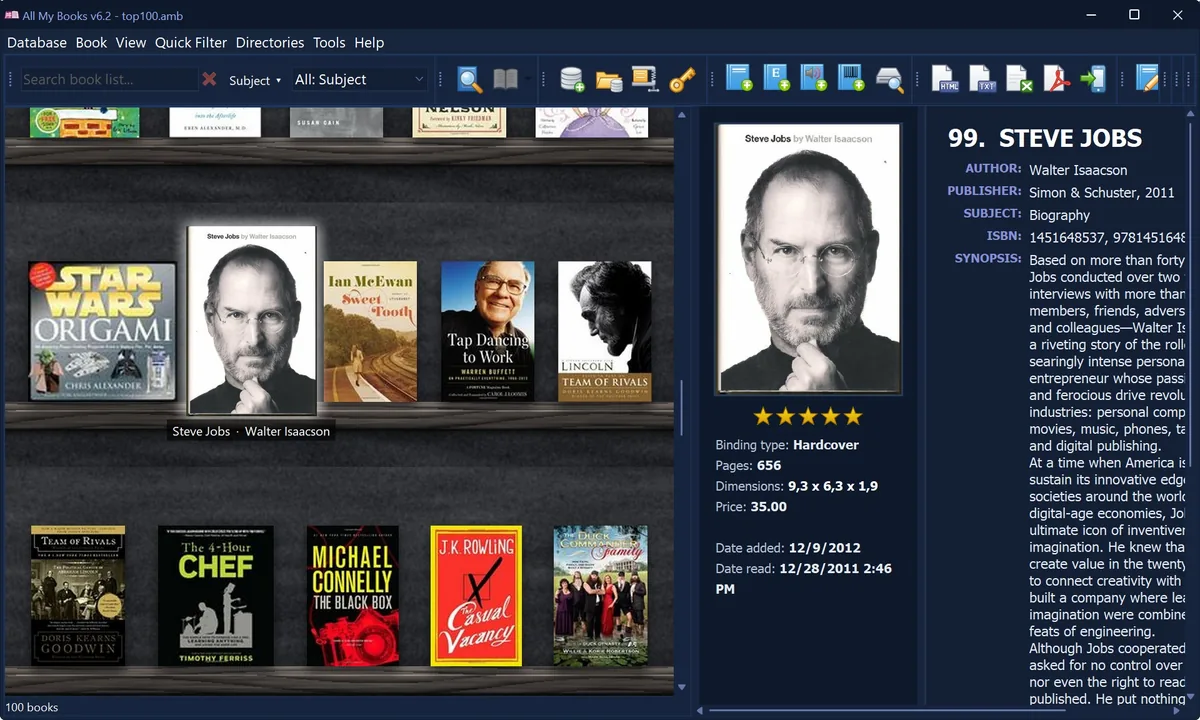This screenshot has width=1200, height=720.
Task: Export to Excel icon
Action: [1019, 79]
